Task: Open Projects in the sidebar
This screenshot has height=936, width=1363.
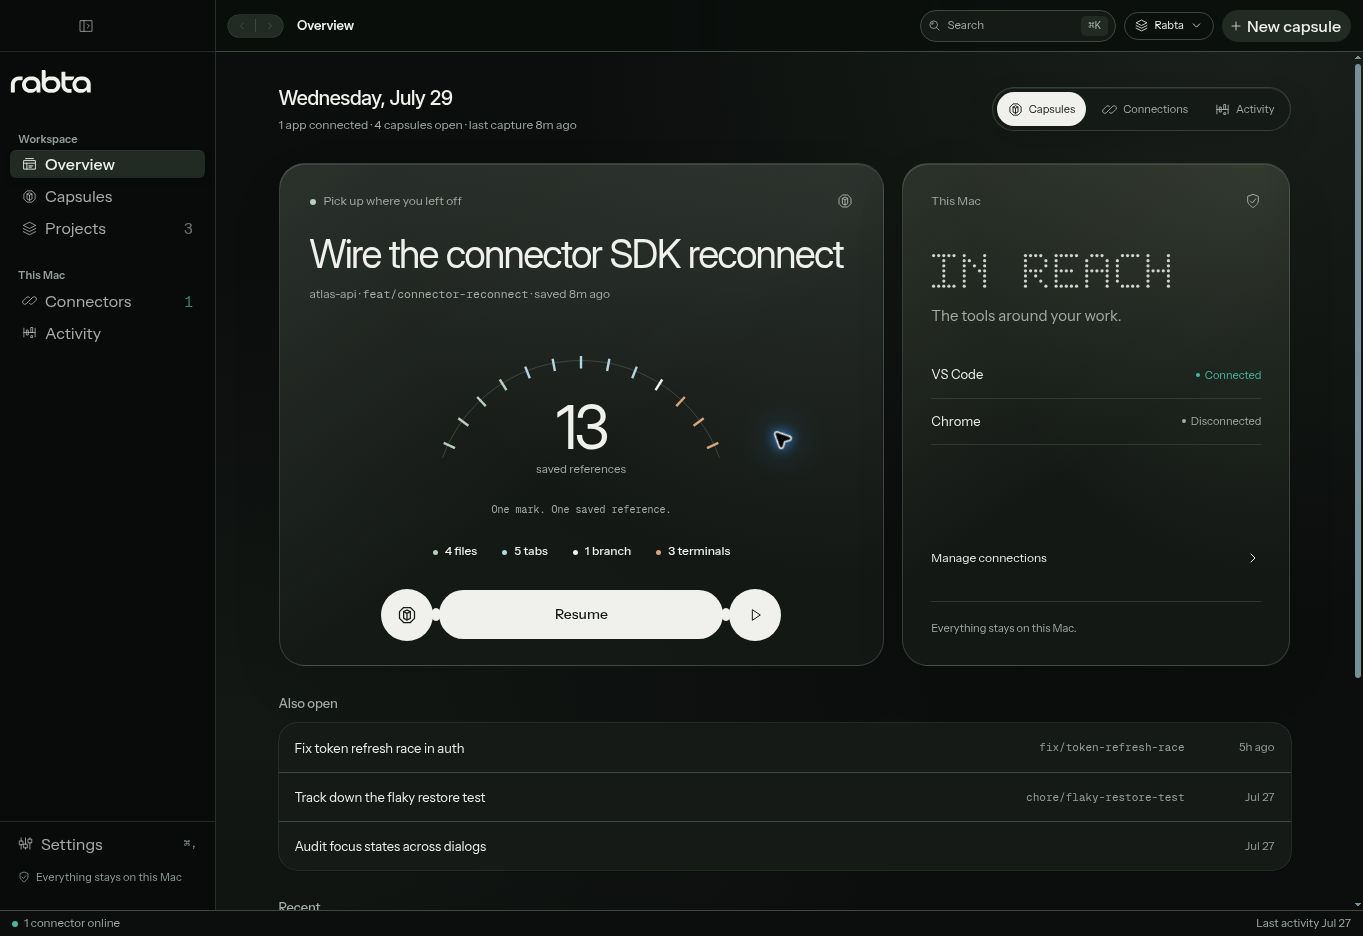Action: click(x=107, y=229)
